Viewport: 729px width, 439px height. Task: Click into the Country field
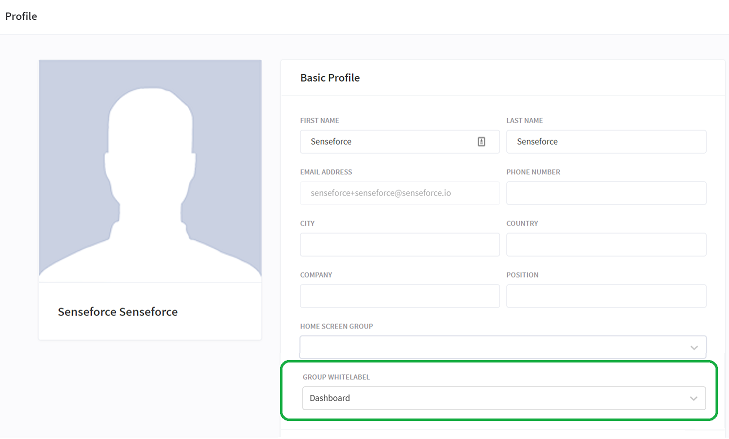[606, 245]
